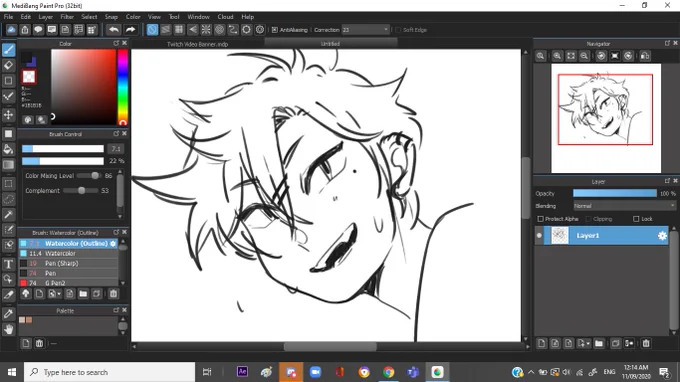This screenshot has height=382, width=680.
Task: Select the Bucket fill tool
Action: pos(9,150)
